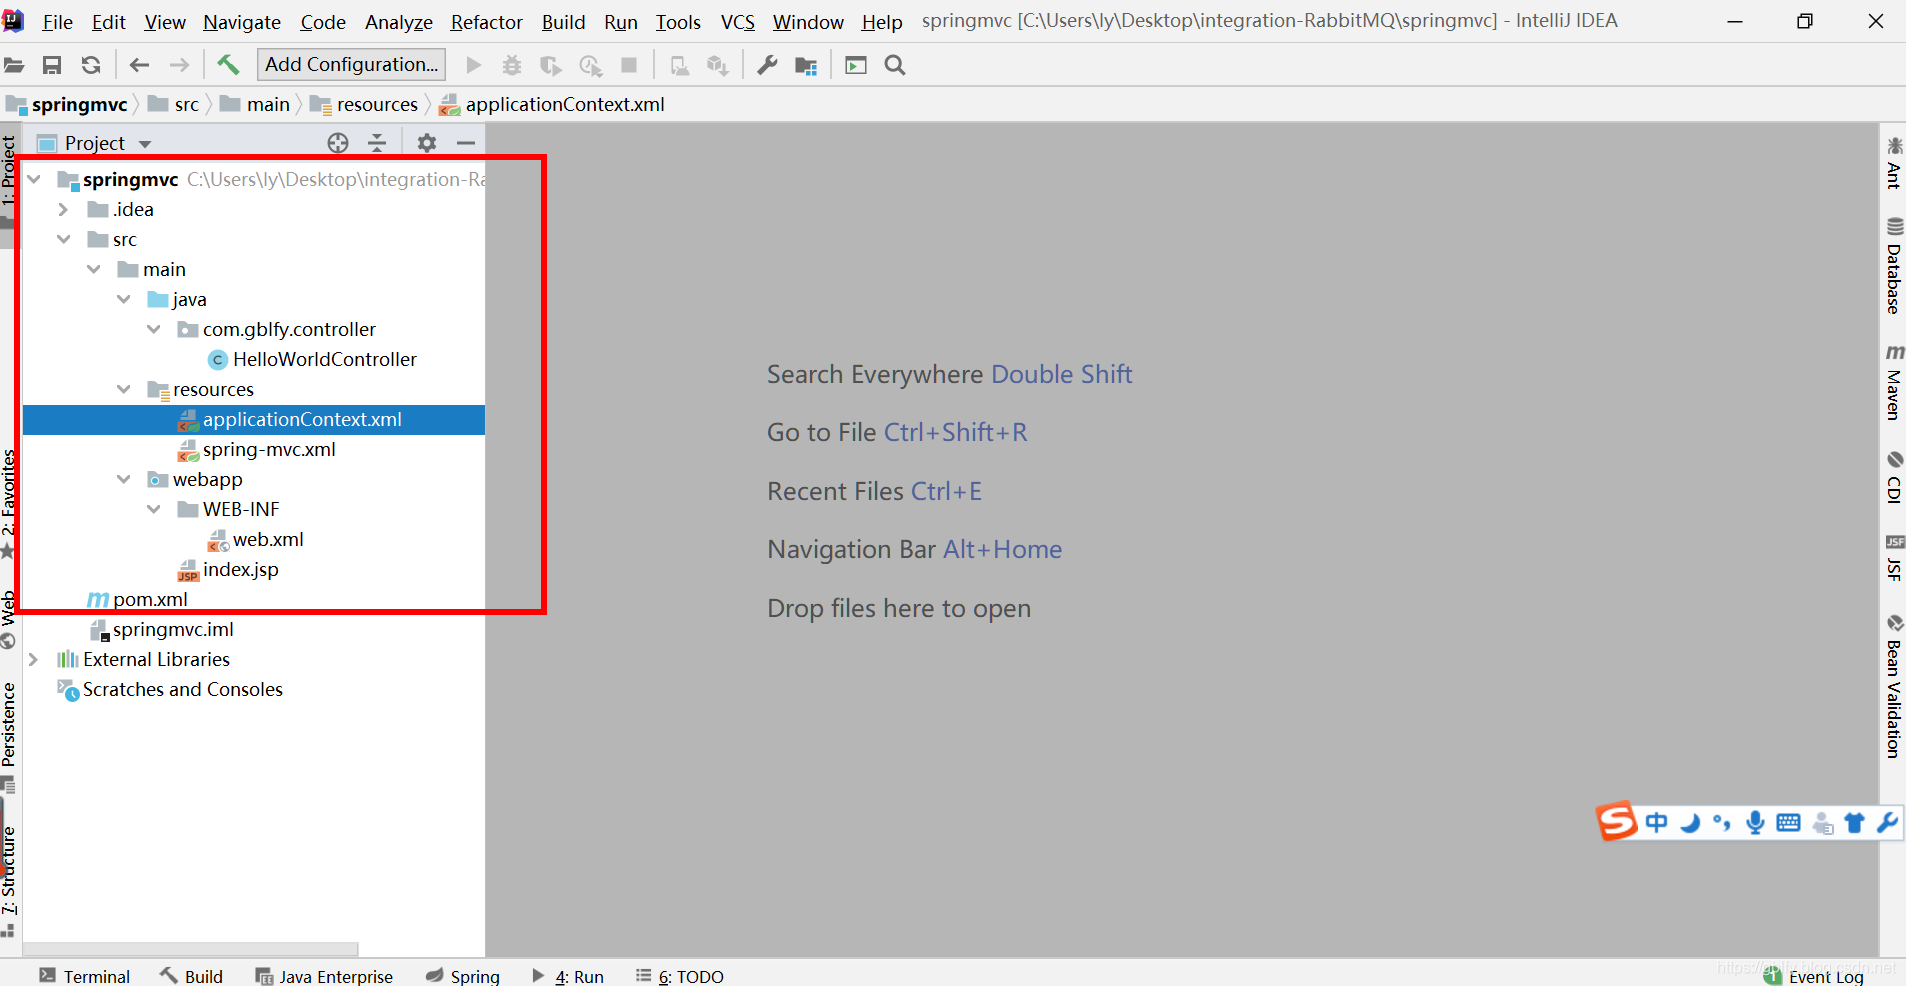
Task: Click the locate/scroll from source target icon
Action: (x=338, y=143)
